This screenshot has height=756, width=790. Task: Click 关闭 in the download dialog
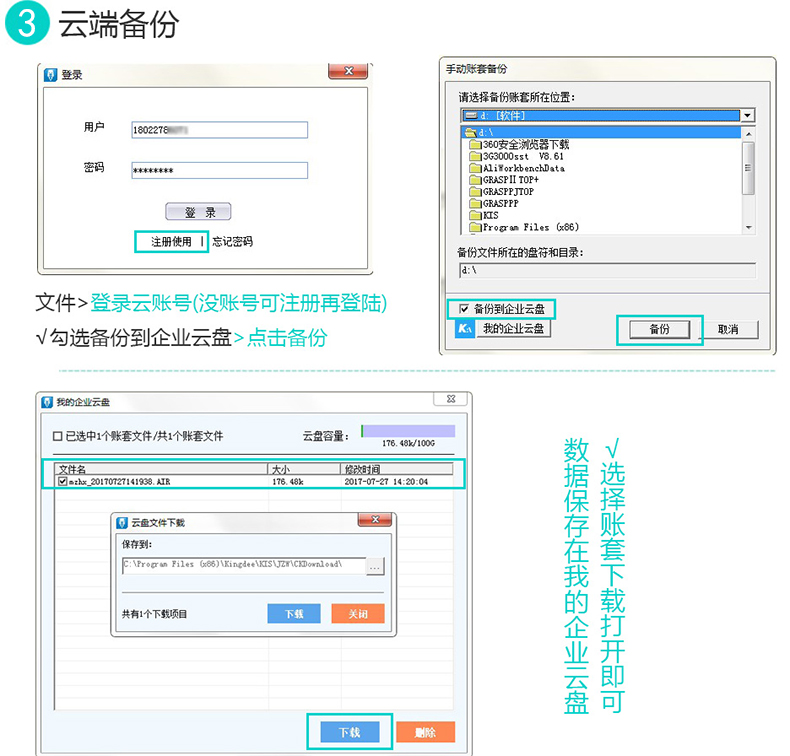358,614
